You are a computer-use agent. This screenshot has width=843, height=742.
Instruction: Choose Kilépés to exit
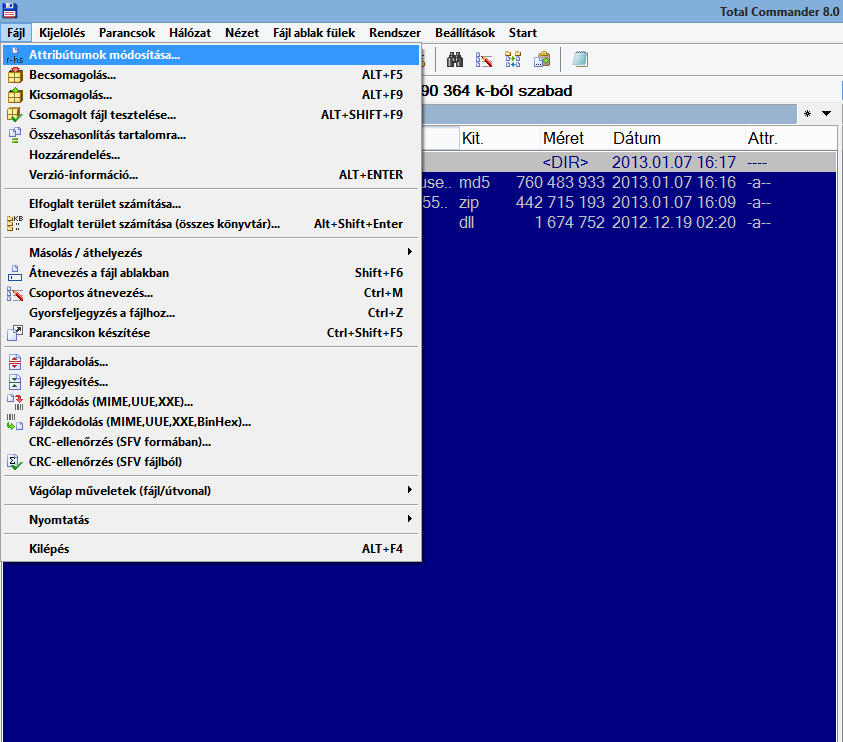point(211,549)
